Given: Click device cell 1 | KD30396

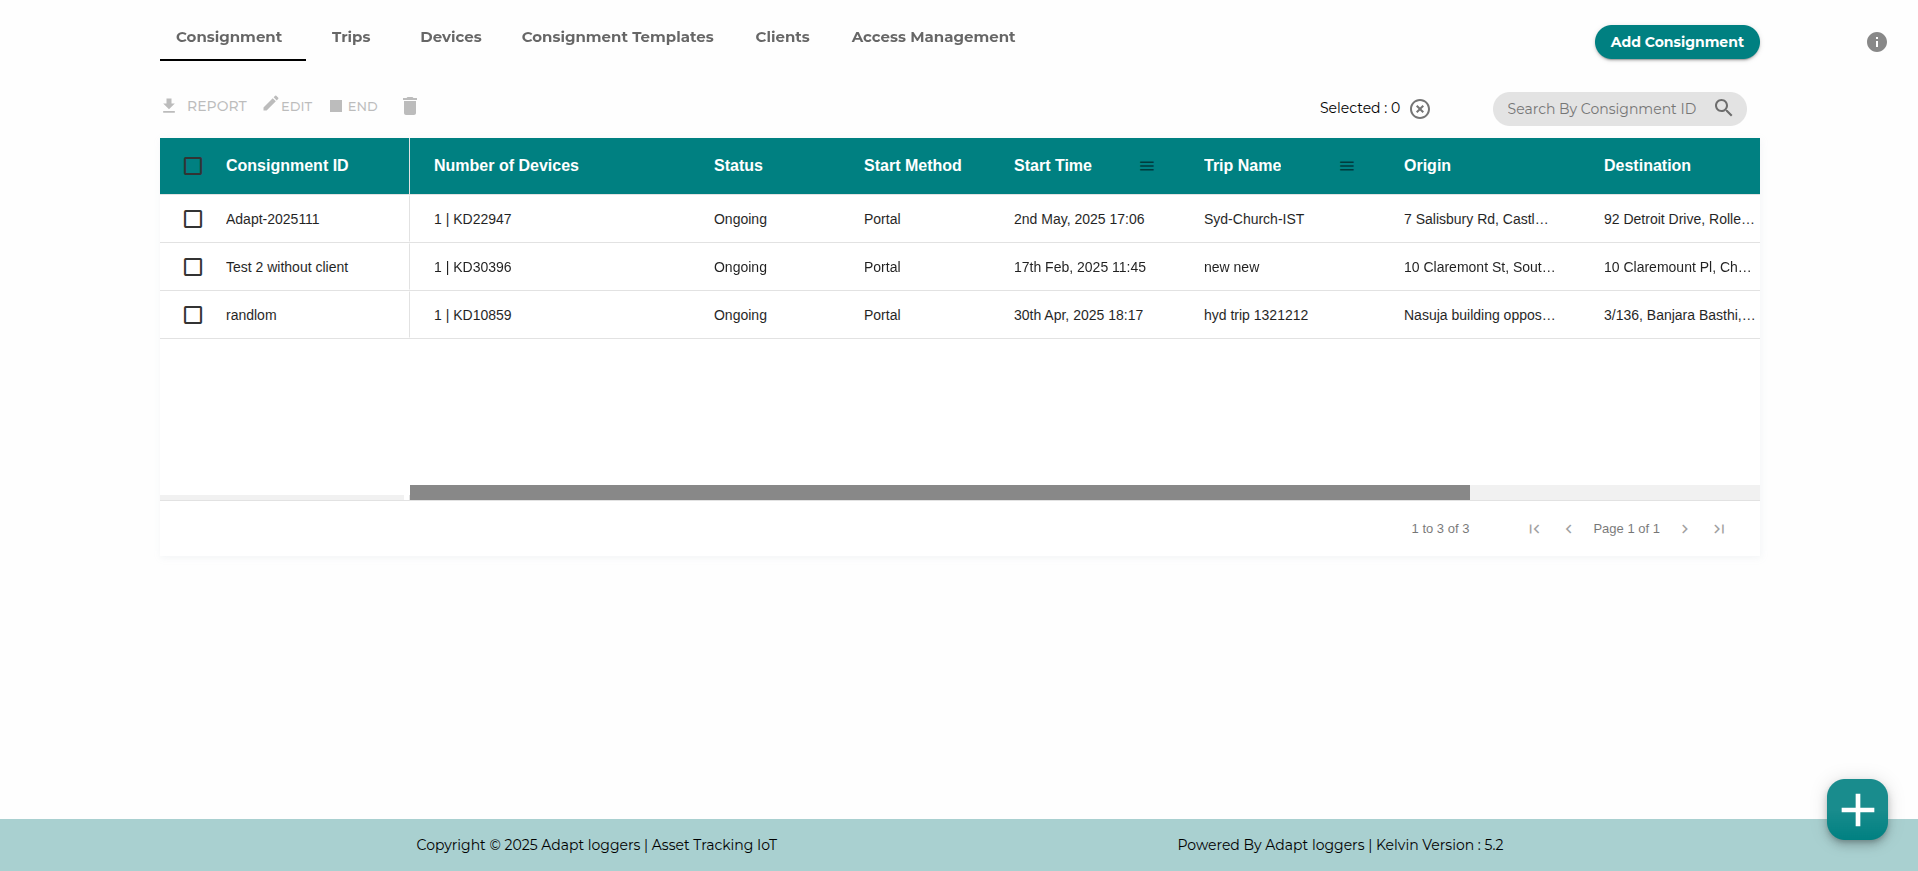Looking at the screenshot, I should tap(472, 267).
